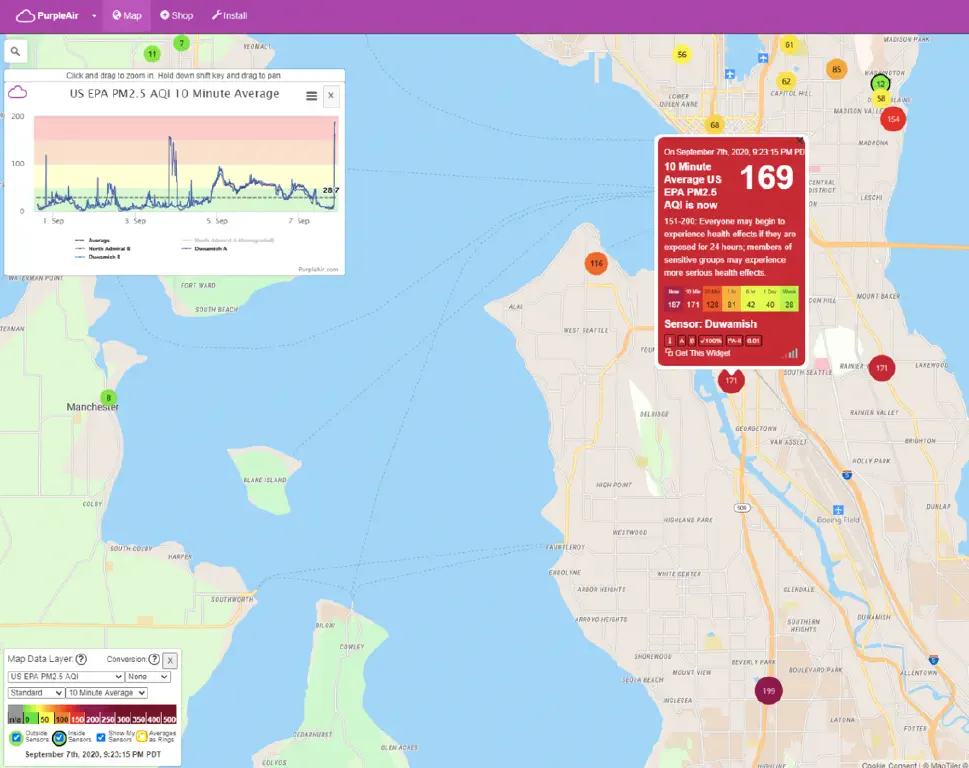Select the red sensor marker showing 154

(x=893, y=119)
